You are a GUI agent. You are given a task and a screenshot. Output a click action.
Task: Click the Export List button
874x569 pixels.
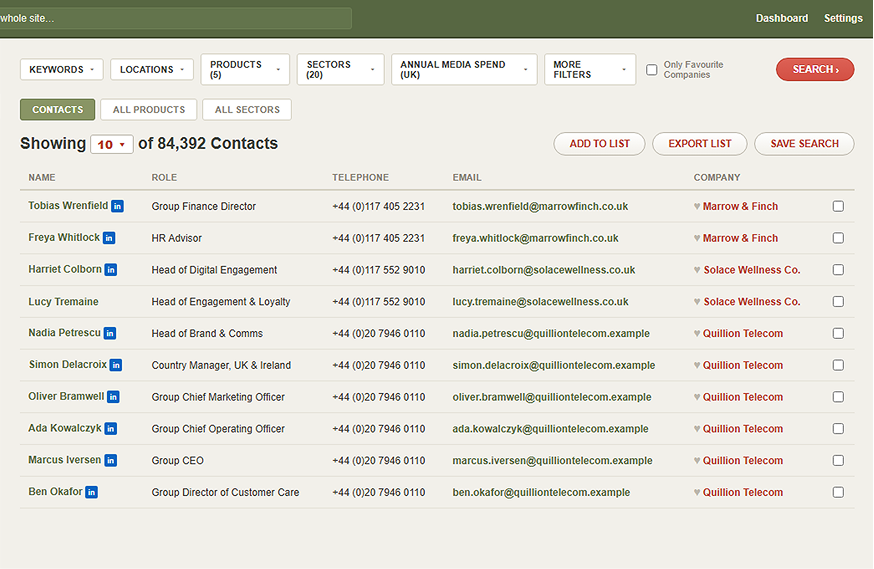point(700,144)
